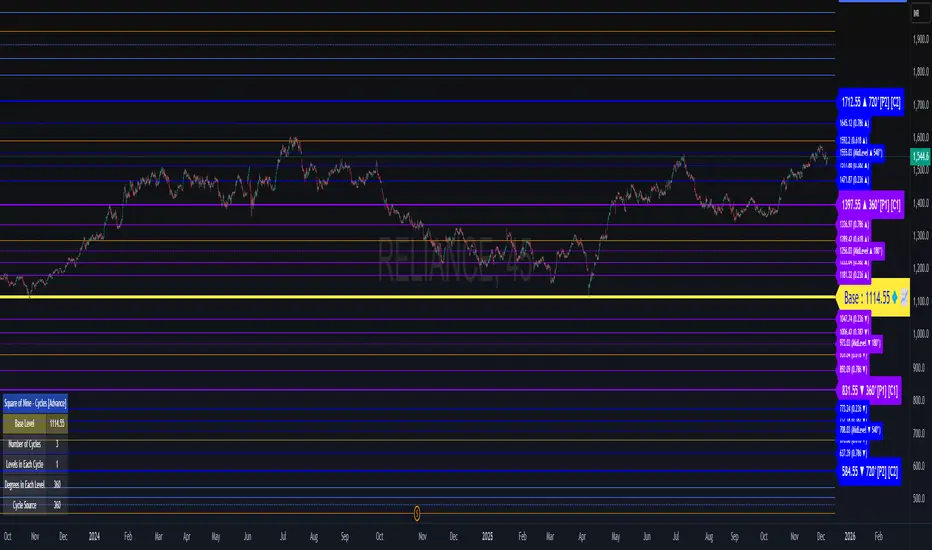Click the Base Level table cell

coord(24,423)
